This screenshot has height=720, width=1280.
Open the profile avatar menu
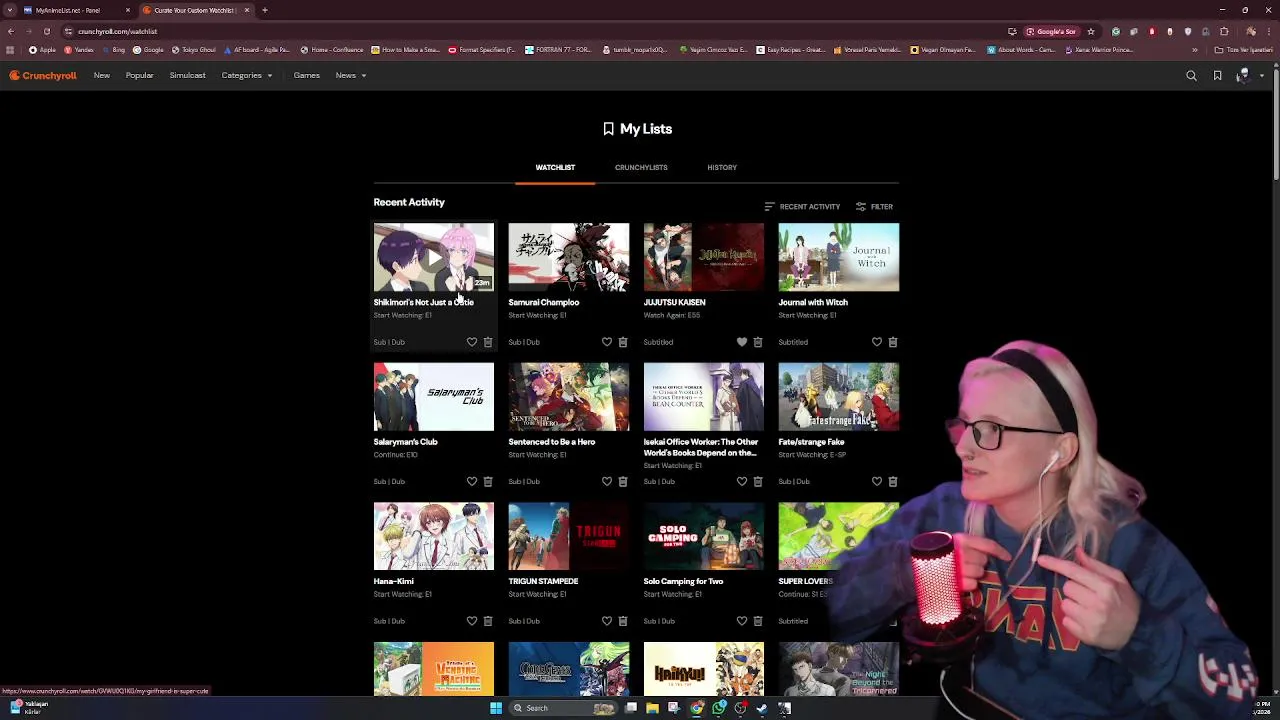click(1243, 75)
